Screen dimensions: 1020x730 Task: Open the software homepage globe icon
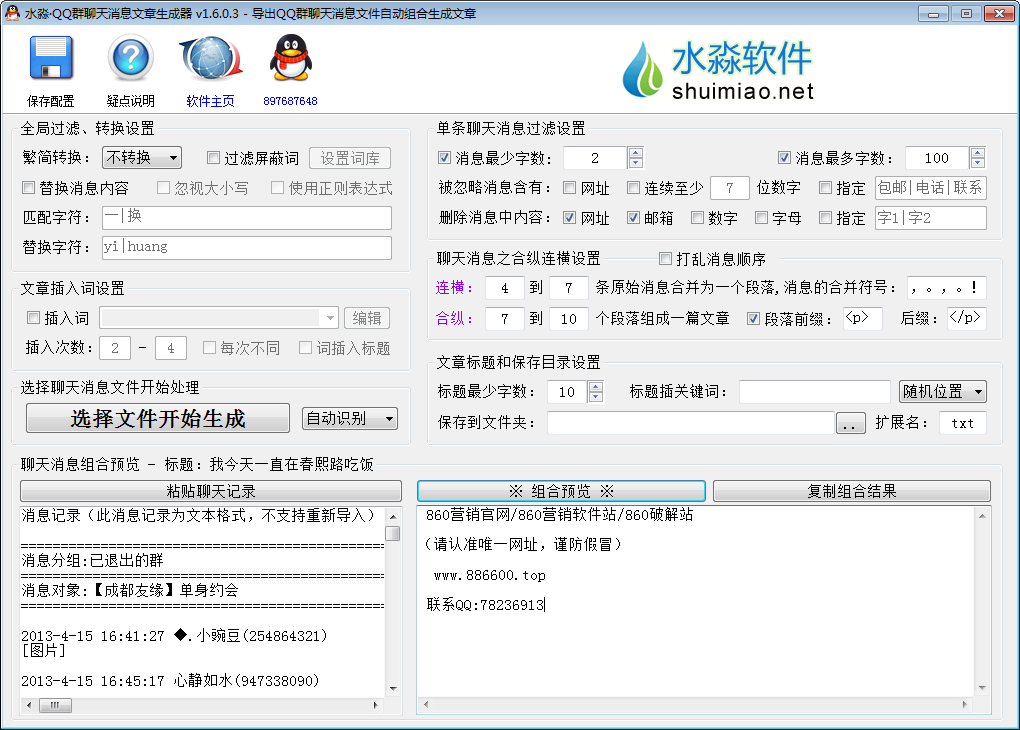[x=210, y=58]
